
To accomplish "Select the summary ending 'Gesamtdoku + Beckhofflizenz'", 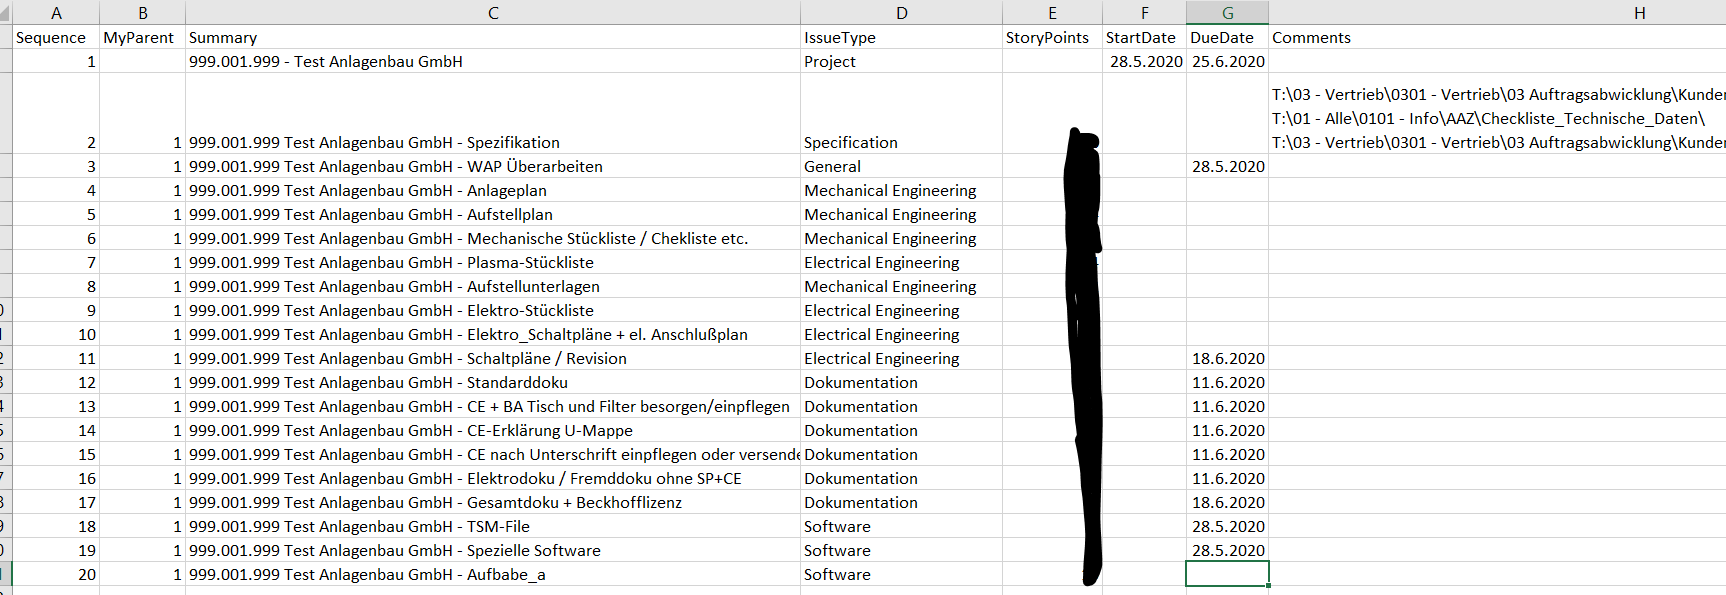I will coord(493,502).
